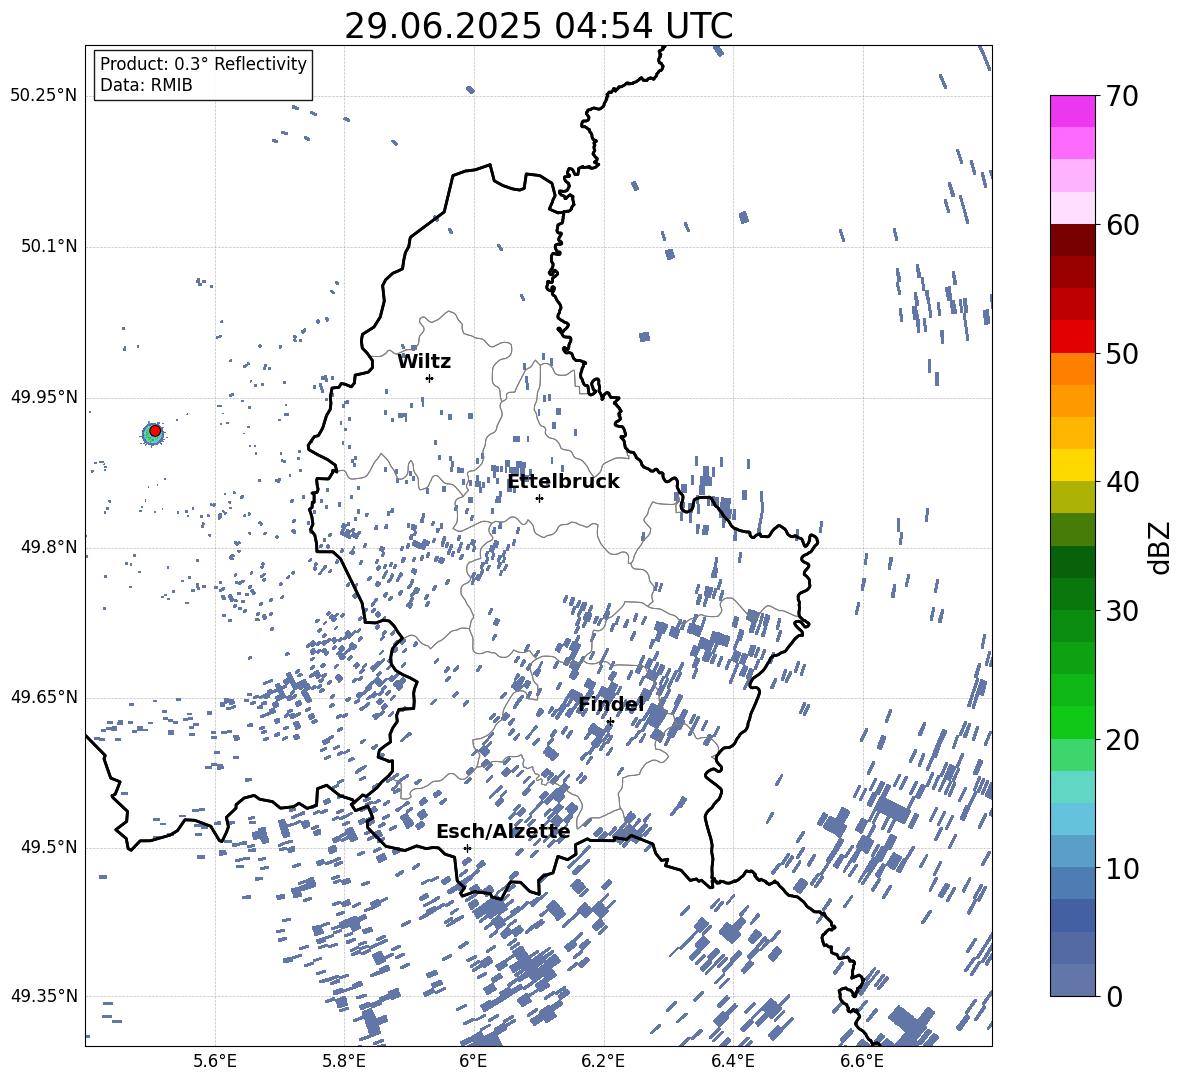The width and height of the screenshot is (1184, 1081).
Task: Click the colorbar tick label 50
Action: point(1122,354)
